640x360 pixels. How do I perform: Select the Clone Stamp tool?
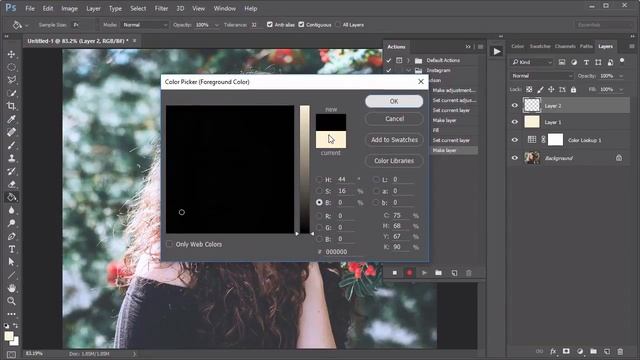(x=11, y=158)
